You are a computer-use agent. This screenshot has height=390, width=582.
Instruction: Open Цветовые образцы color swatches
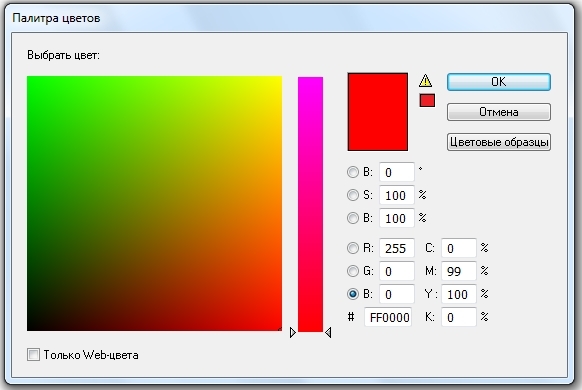pyautogui.click(x=498, y=142)
